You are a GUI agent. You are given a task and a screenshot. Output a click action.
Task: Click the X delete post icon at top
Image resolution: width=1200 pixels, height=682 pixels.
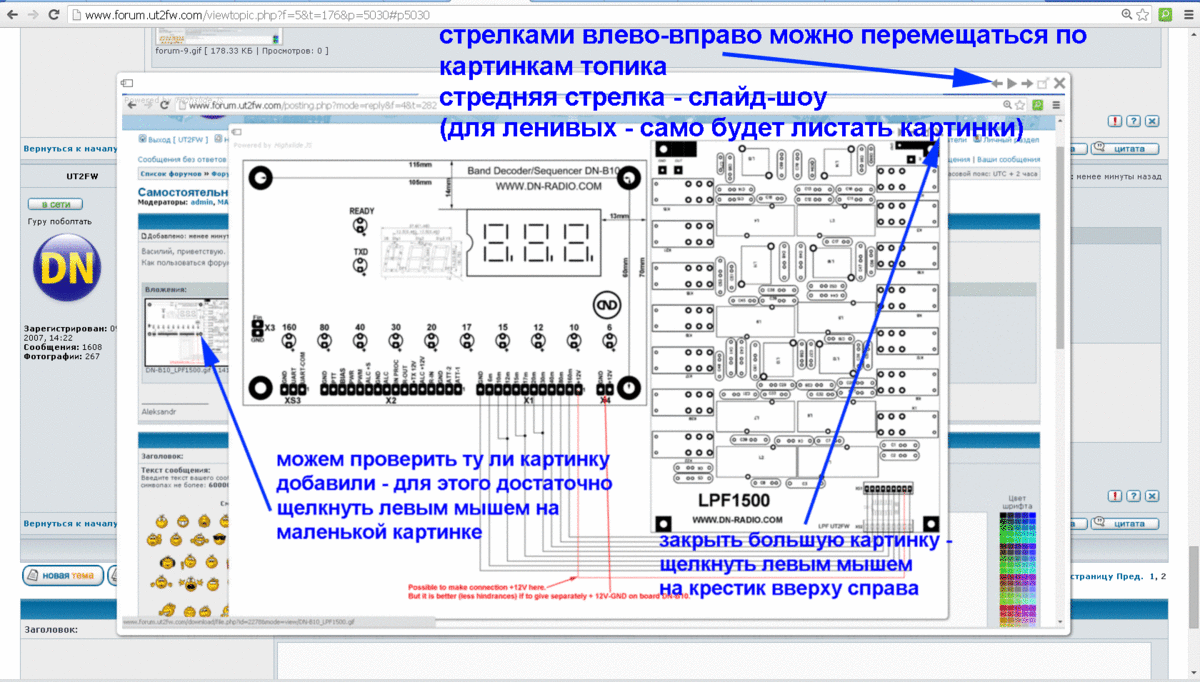click(1152, 121)
